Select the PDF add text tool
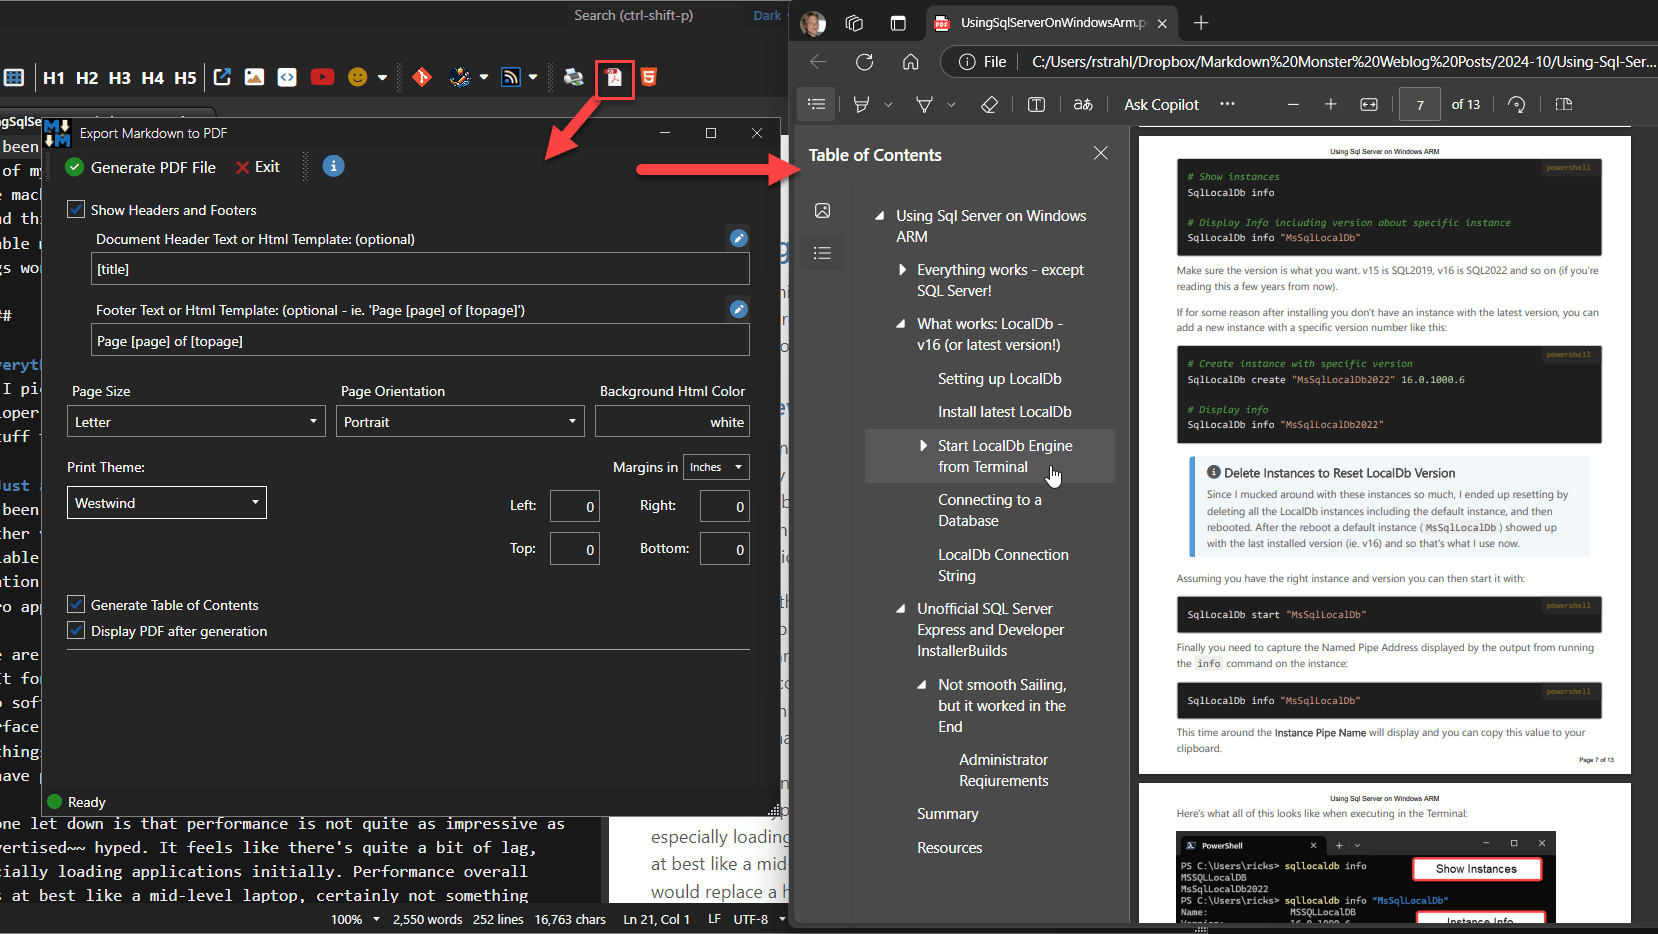Viewport: 1658px width, 934px height. pos(1037,104)
